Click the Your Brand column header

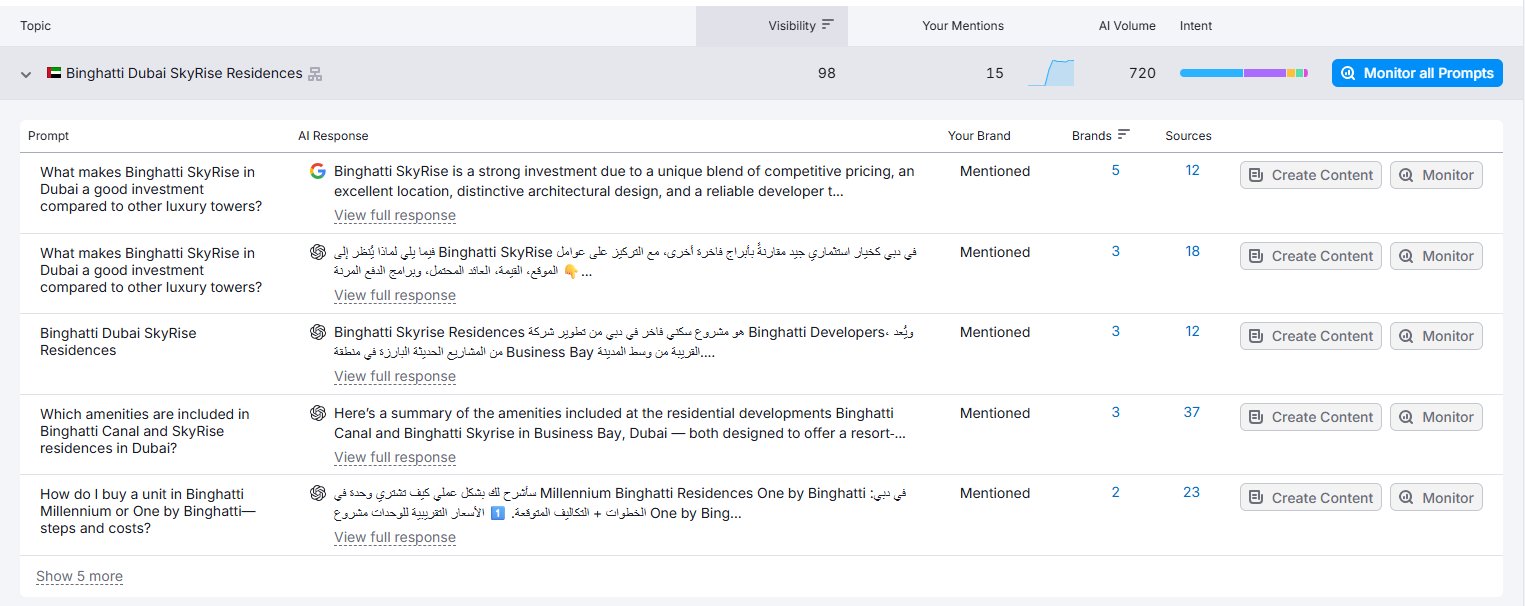(x=979, y=135)
